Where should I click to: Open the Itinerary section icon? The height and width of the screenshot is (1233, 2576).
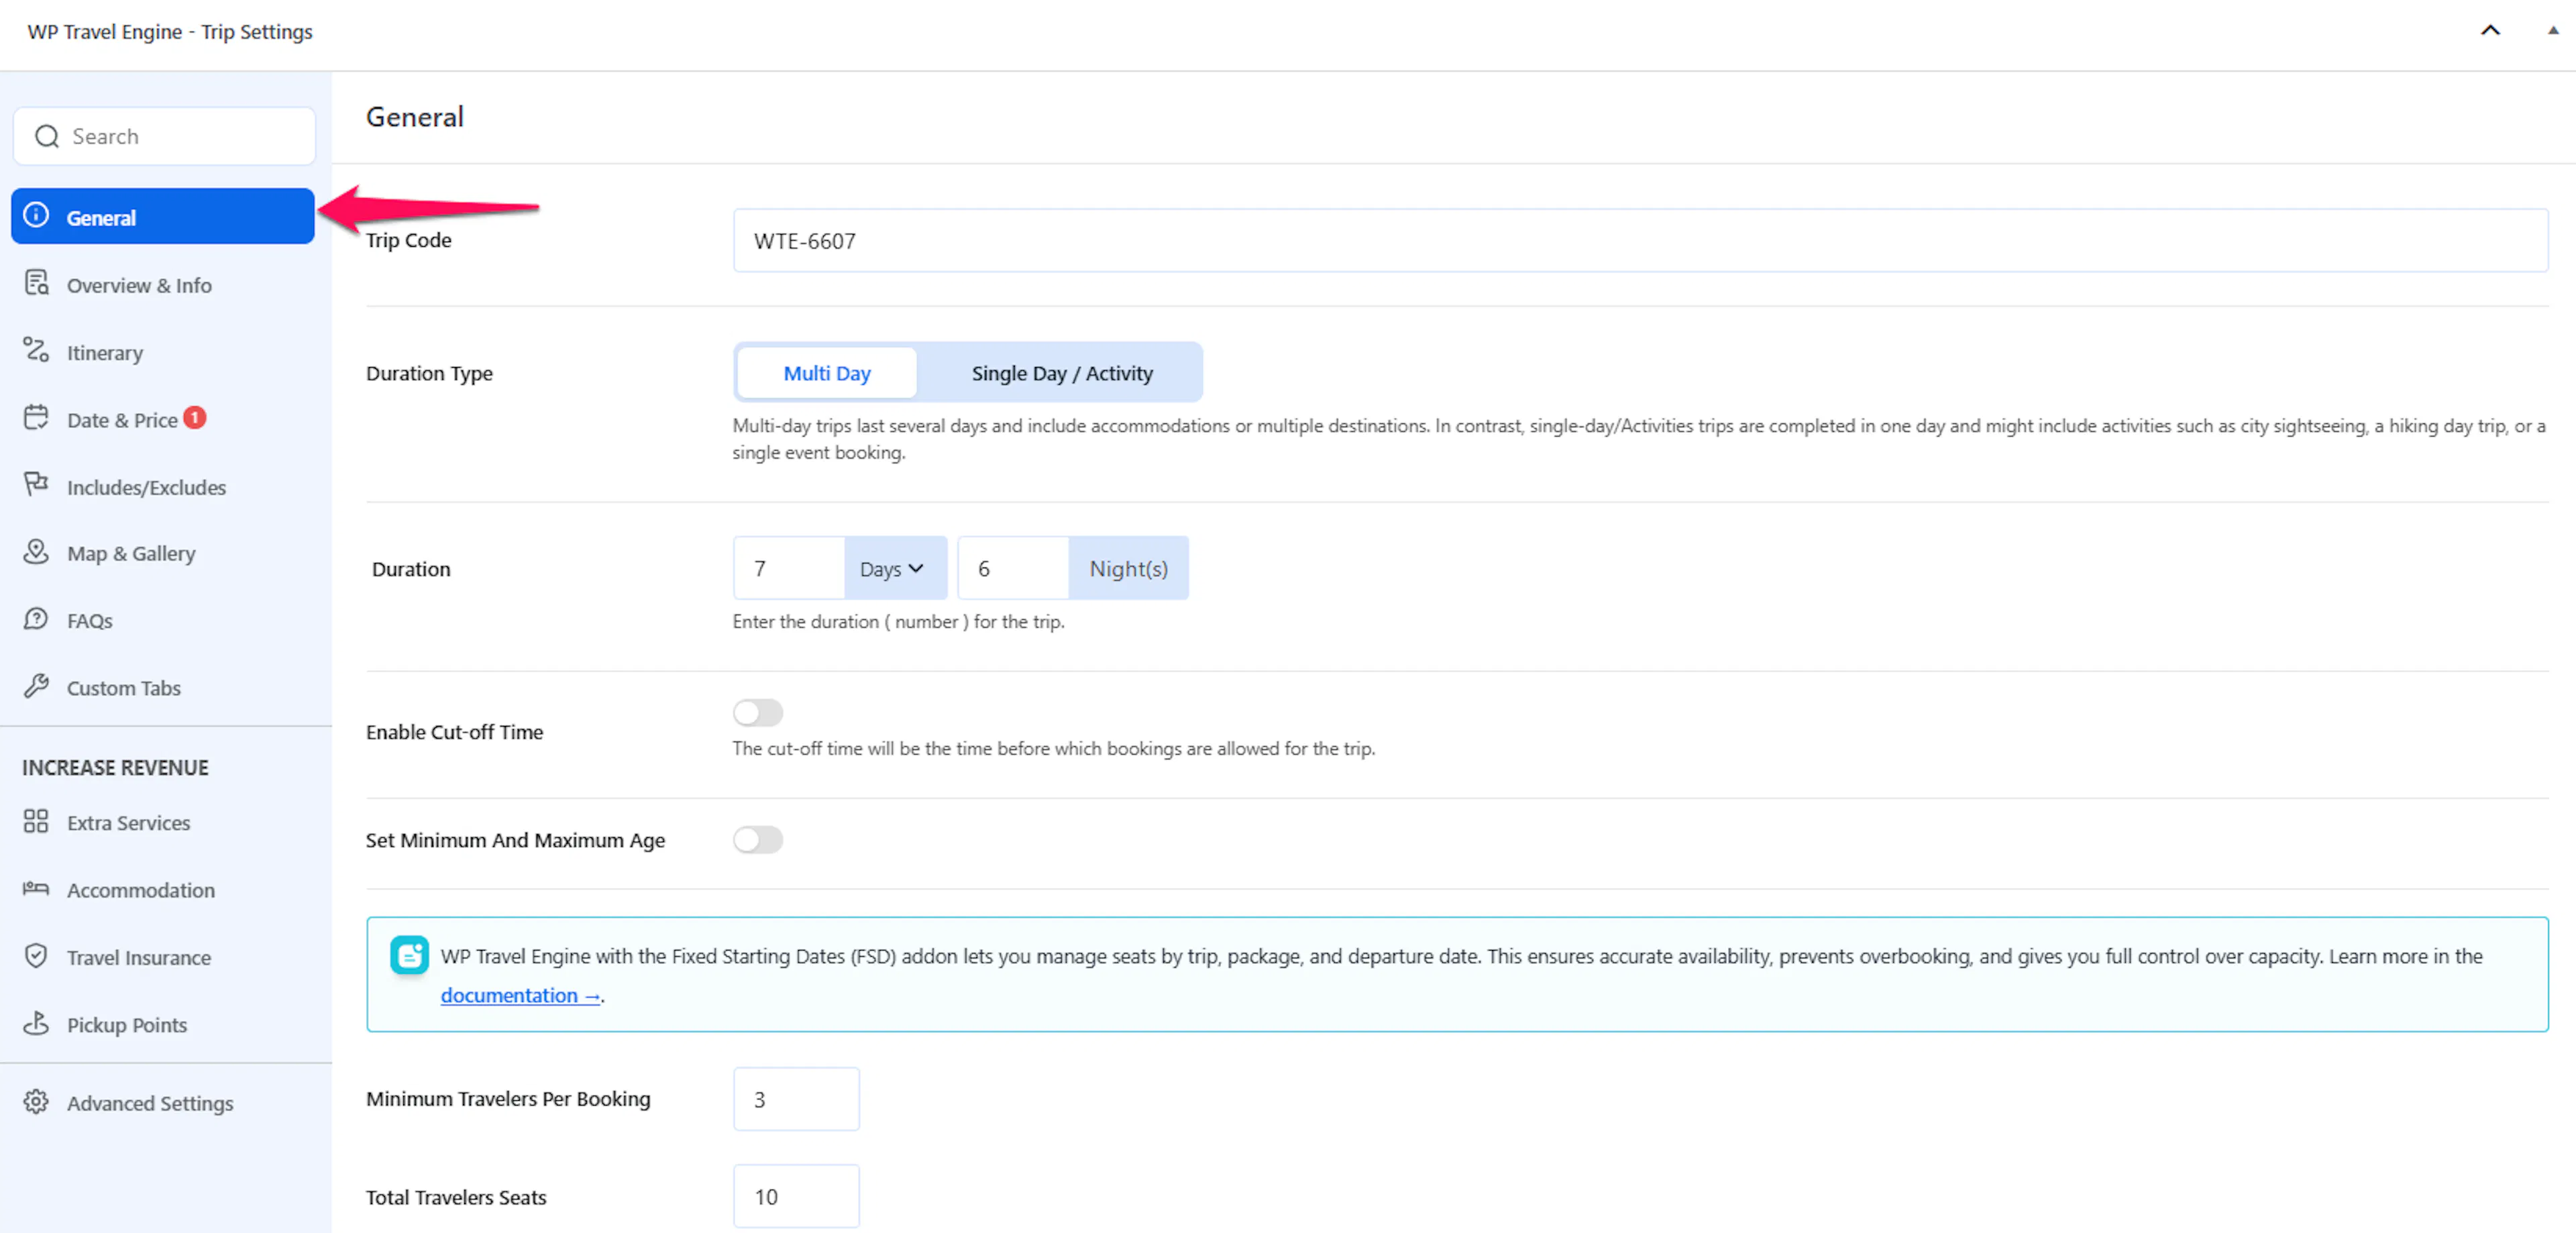click(36, 350)
